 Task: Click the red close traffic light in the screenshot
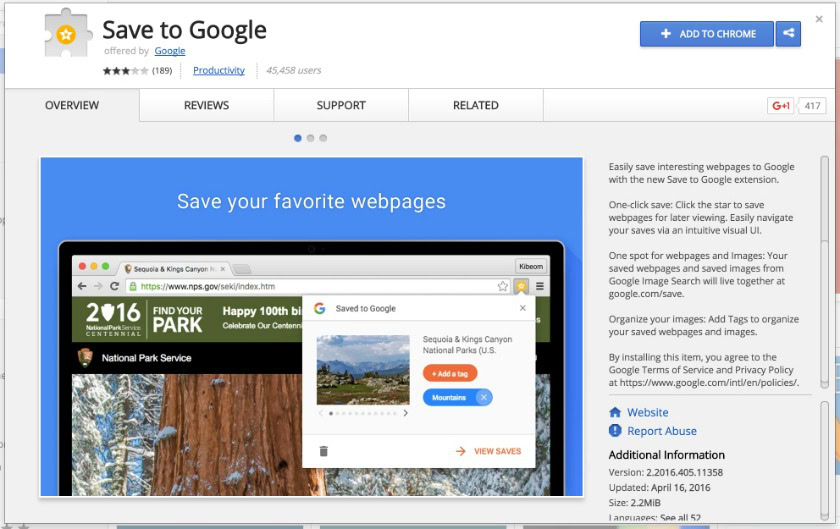click(x=82, y=266)
